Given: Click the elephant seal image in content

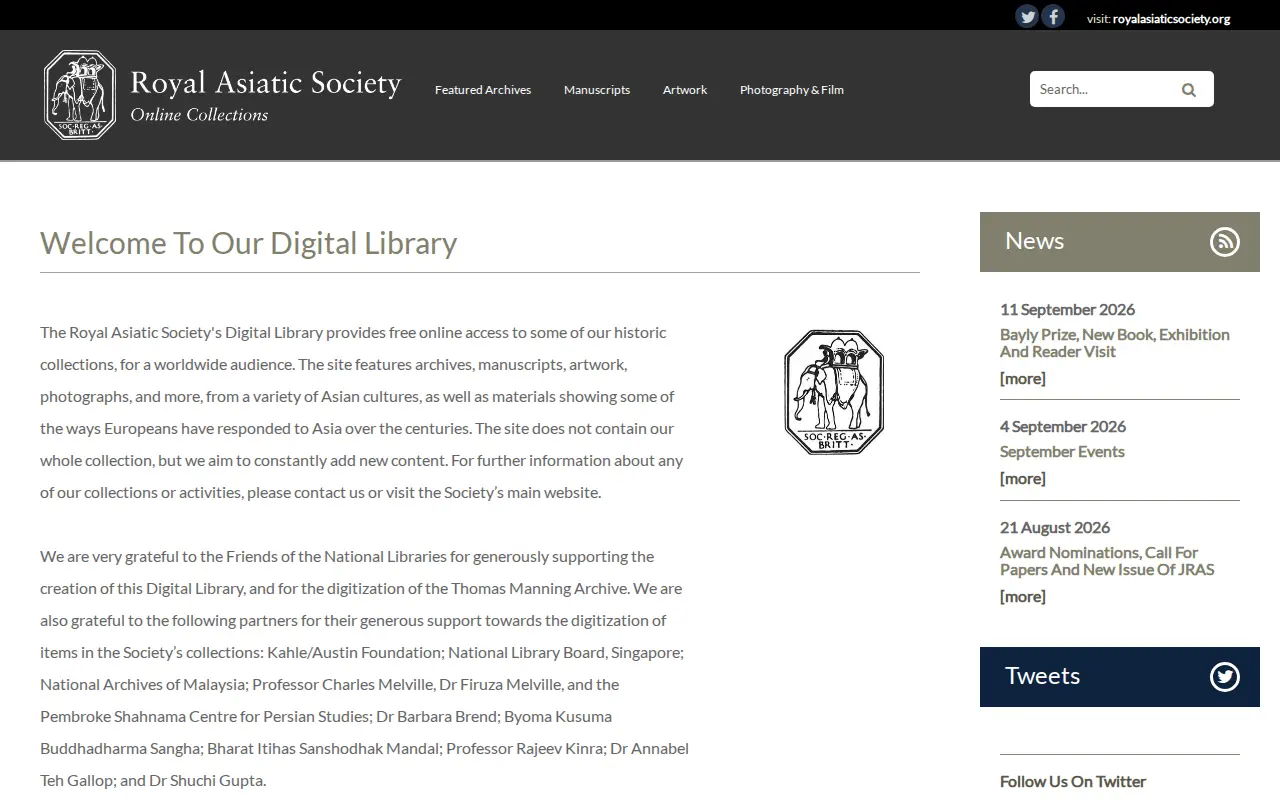Looking at the screenshot, I should pyautogui.click(x=834, y=392).
